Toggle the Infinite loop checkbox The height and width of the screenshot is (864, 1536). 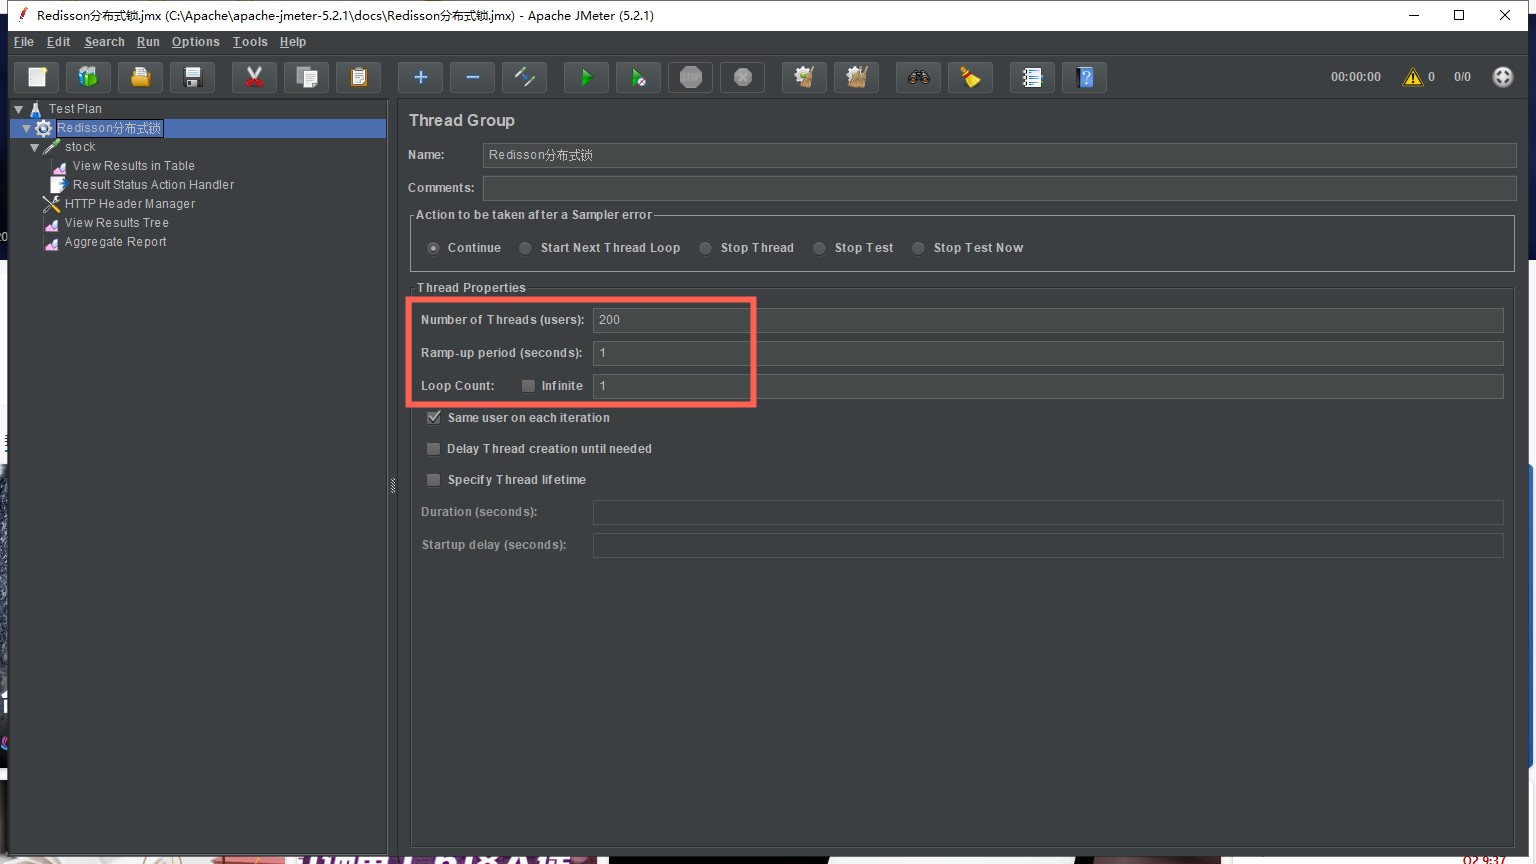click(528, 386)
